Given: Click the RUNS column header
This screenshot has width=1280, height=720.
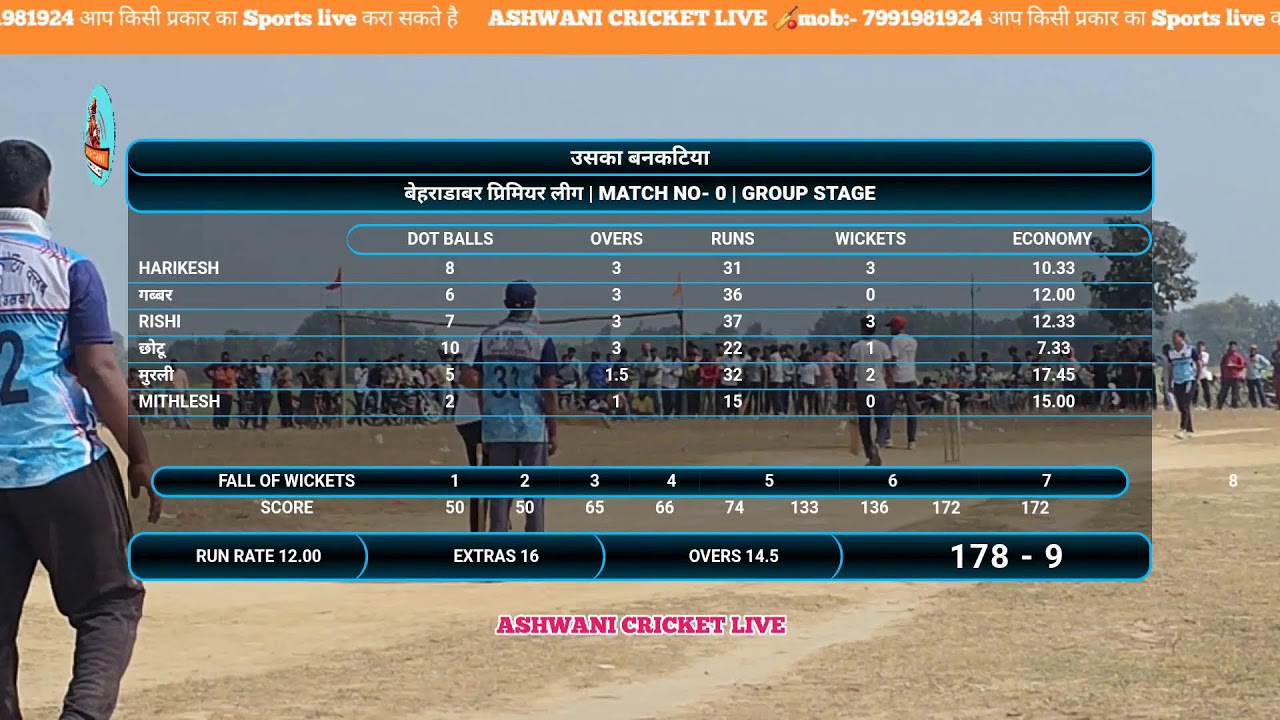Looking at the screenshot, I should pyautogui.click(x=733, y=239).
